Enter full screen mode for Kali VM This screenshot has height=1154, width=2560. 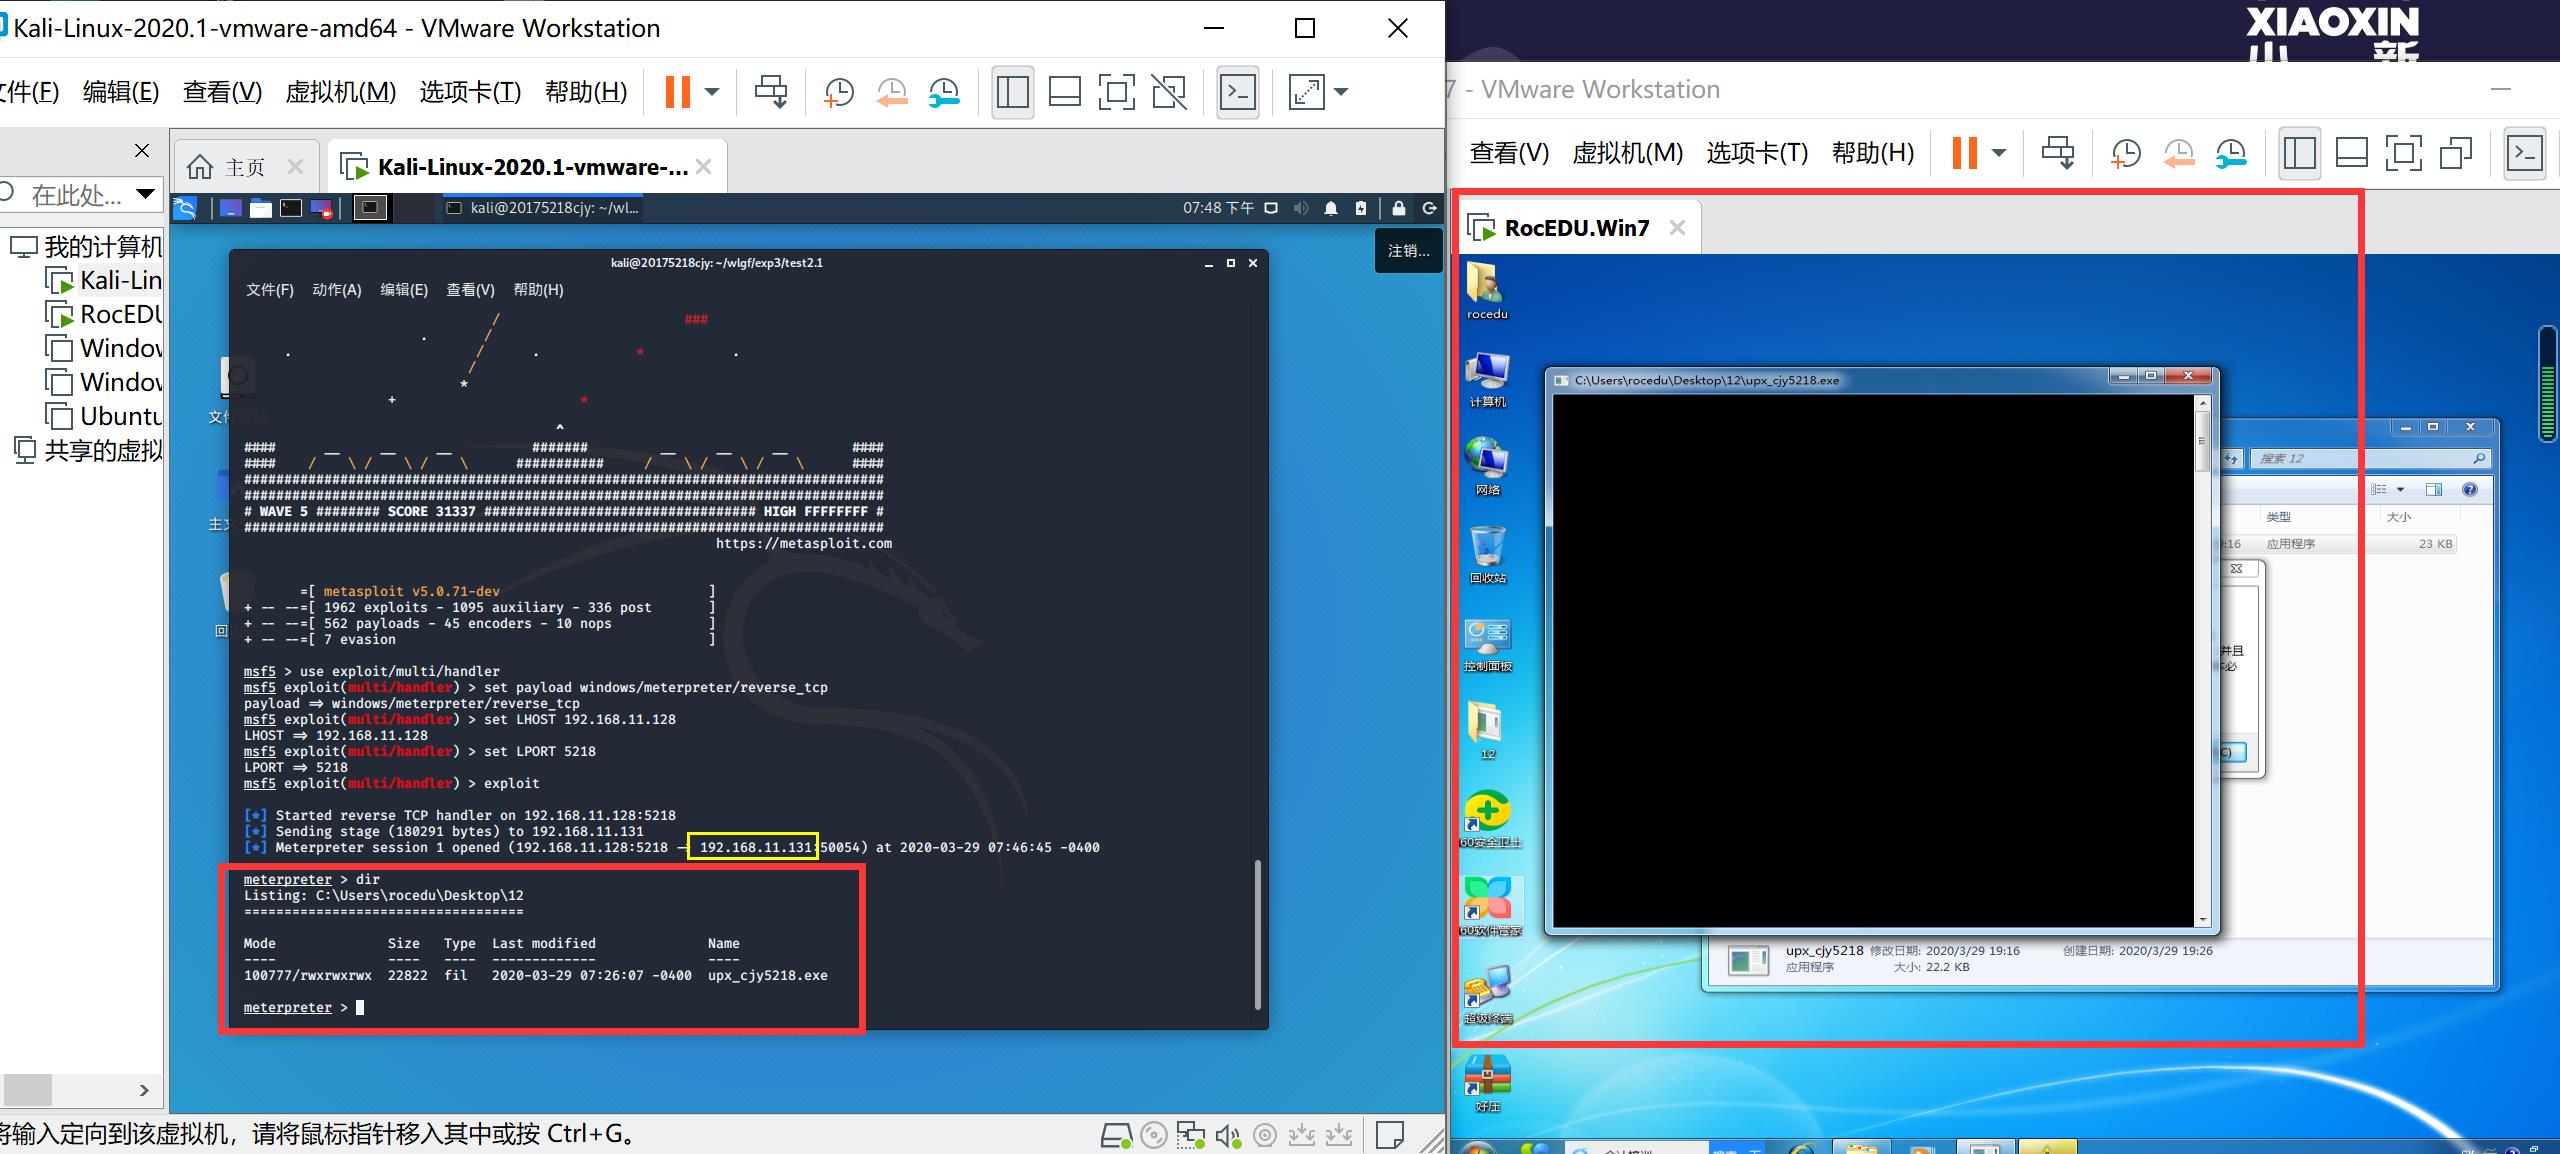coord(1116,92)
